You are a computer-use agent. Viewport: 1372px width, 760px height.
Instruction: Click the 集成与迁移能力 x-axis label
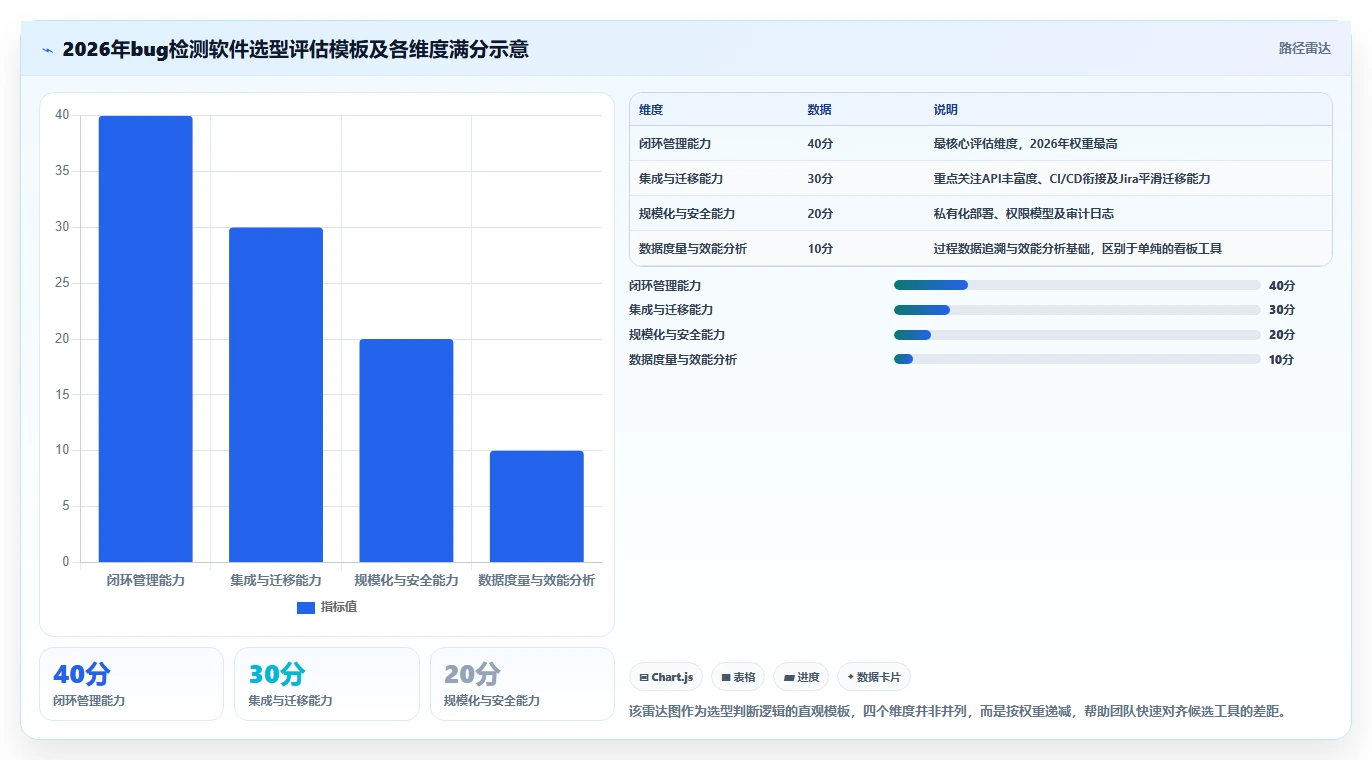tap(276, 580)
